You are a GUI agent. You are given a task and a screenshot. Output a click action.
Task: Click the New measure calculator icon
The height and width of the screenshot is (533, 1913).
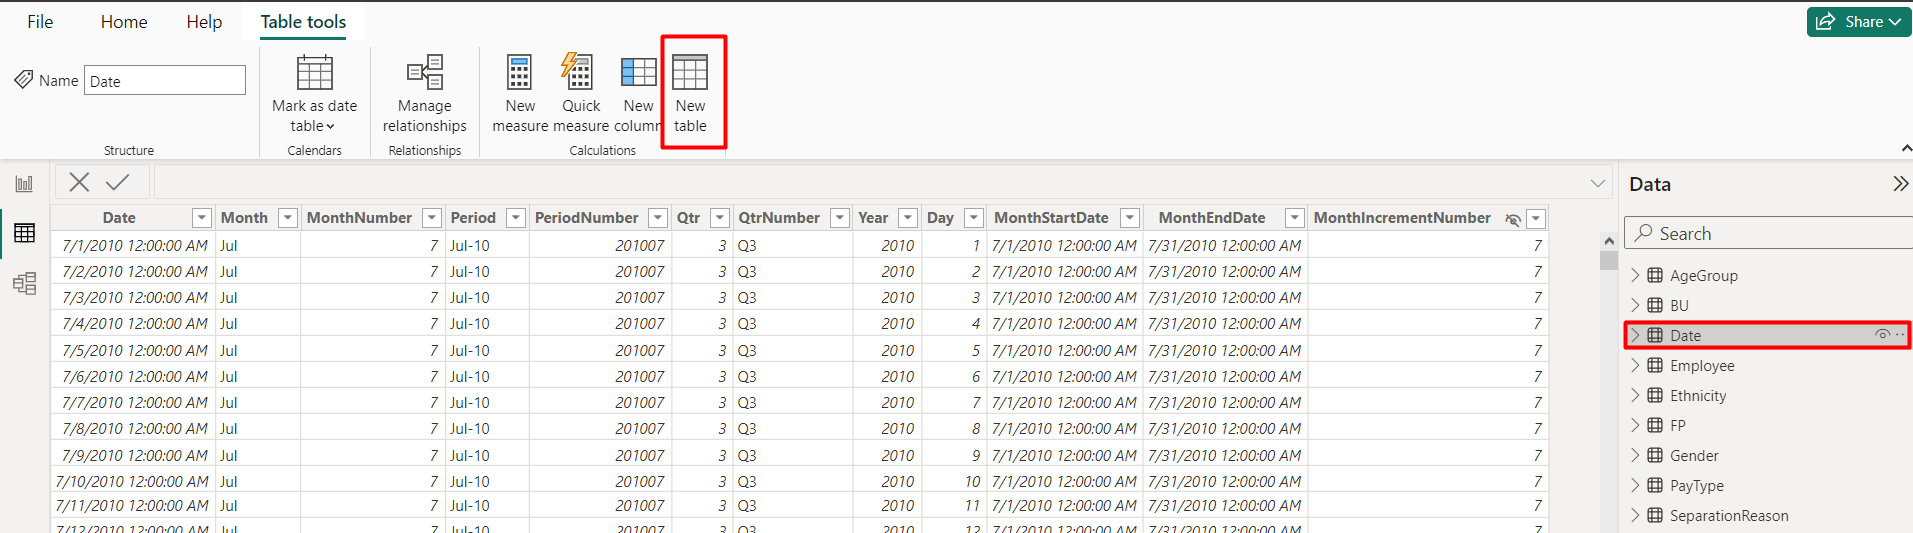coord(519,73)
